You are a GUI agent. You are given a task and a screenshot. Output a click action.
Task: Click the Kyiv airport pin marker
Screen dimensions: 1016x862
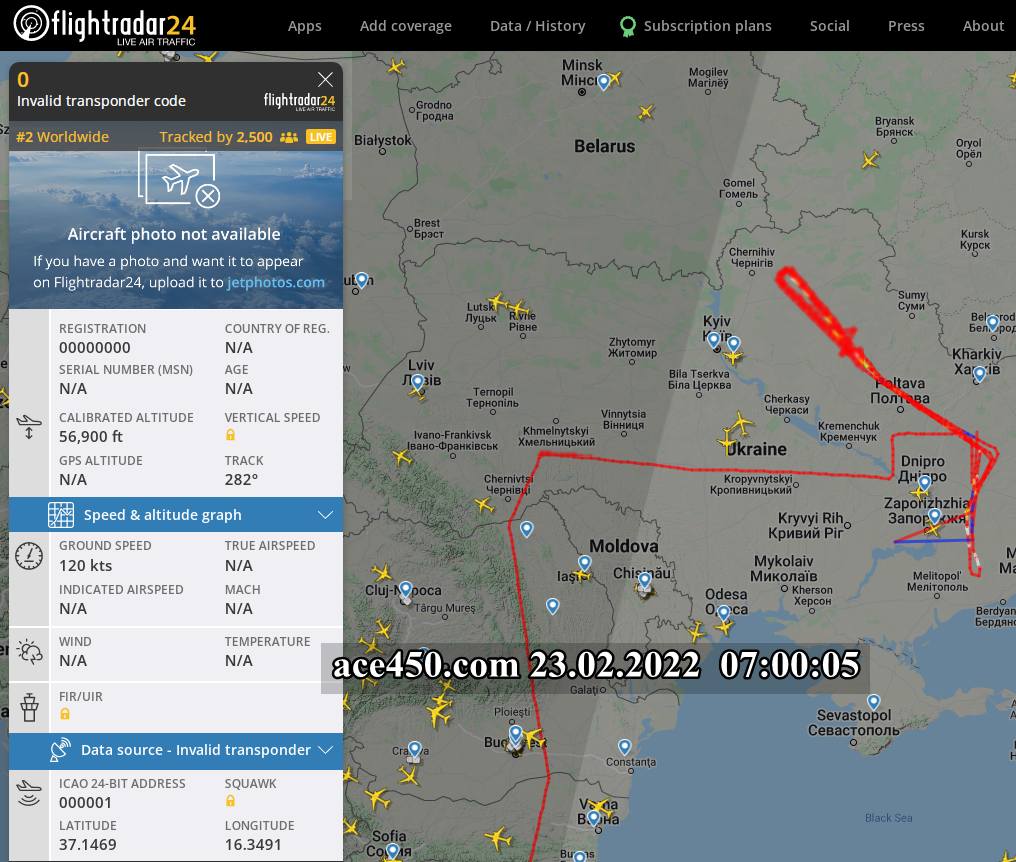click(713, 338)
